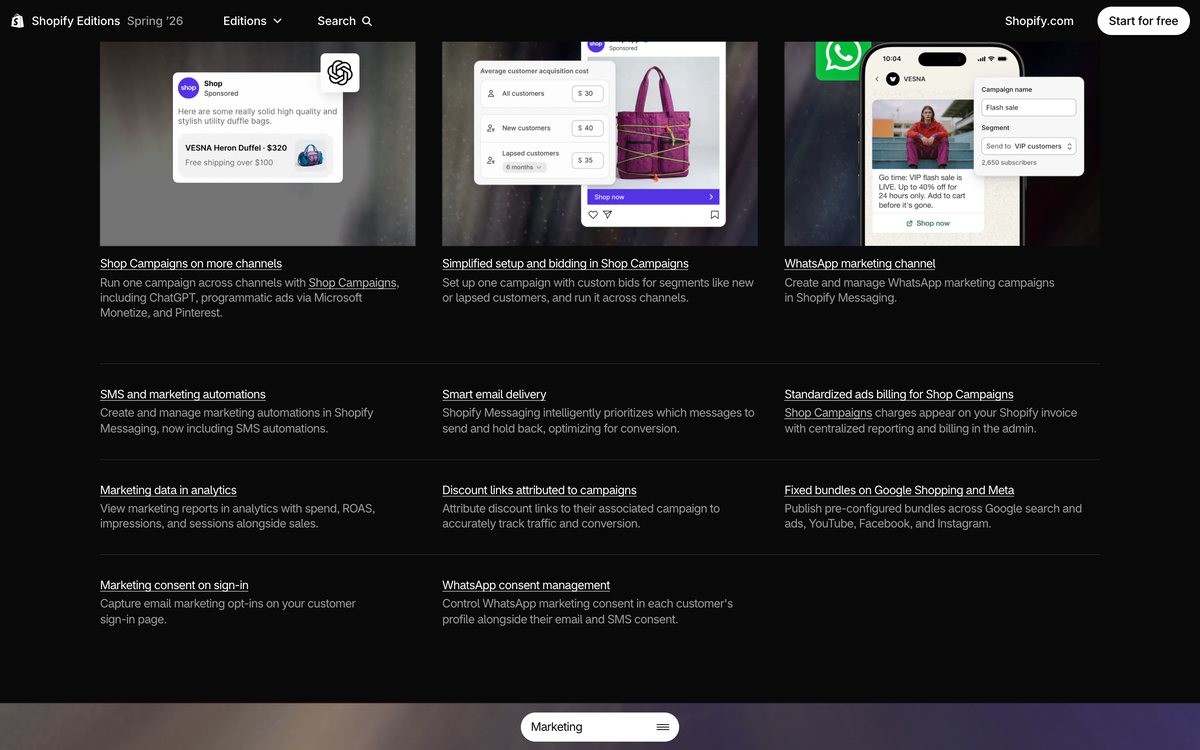Click the hamburger icon in Marketing pill

pos(663,727)
